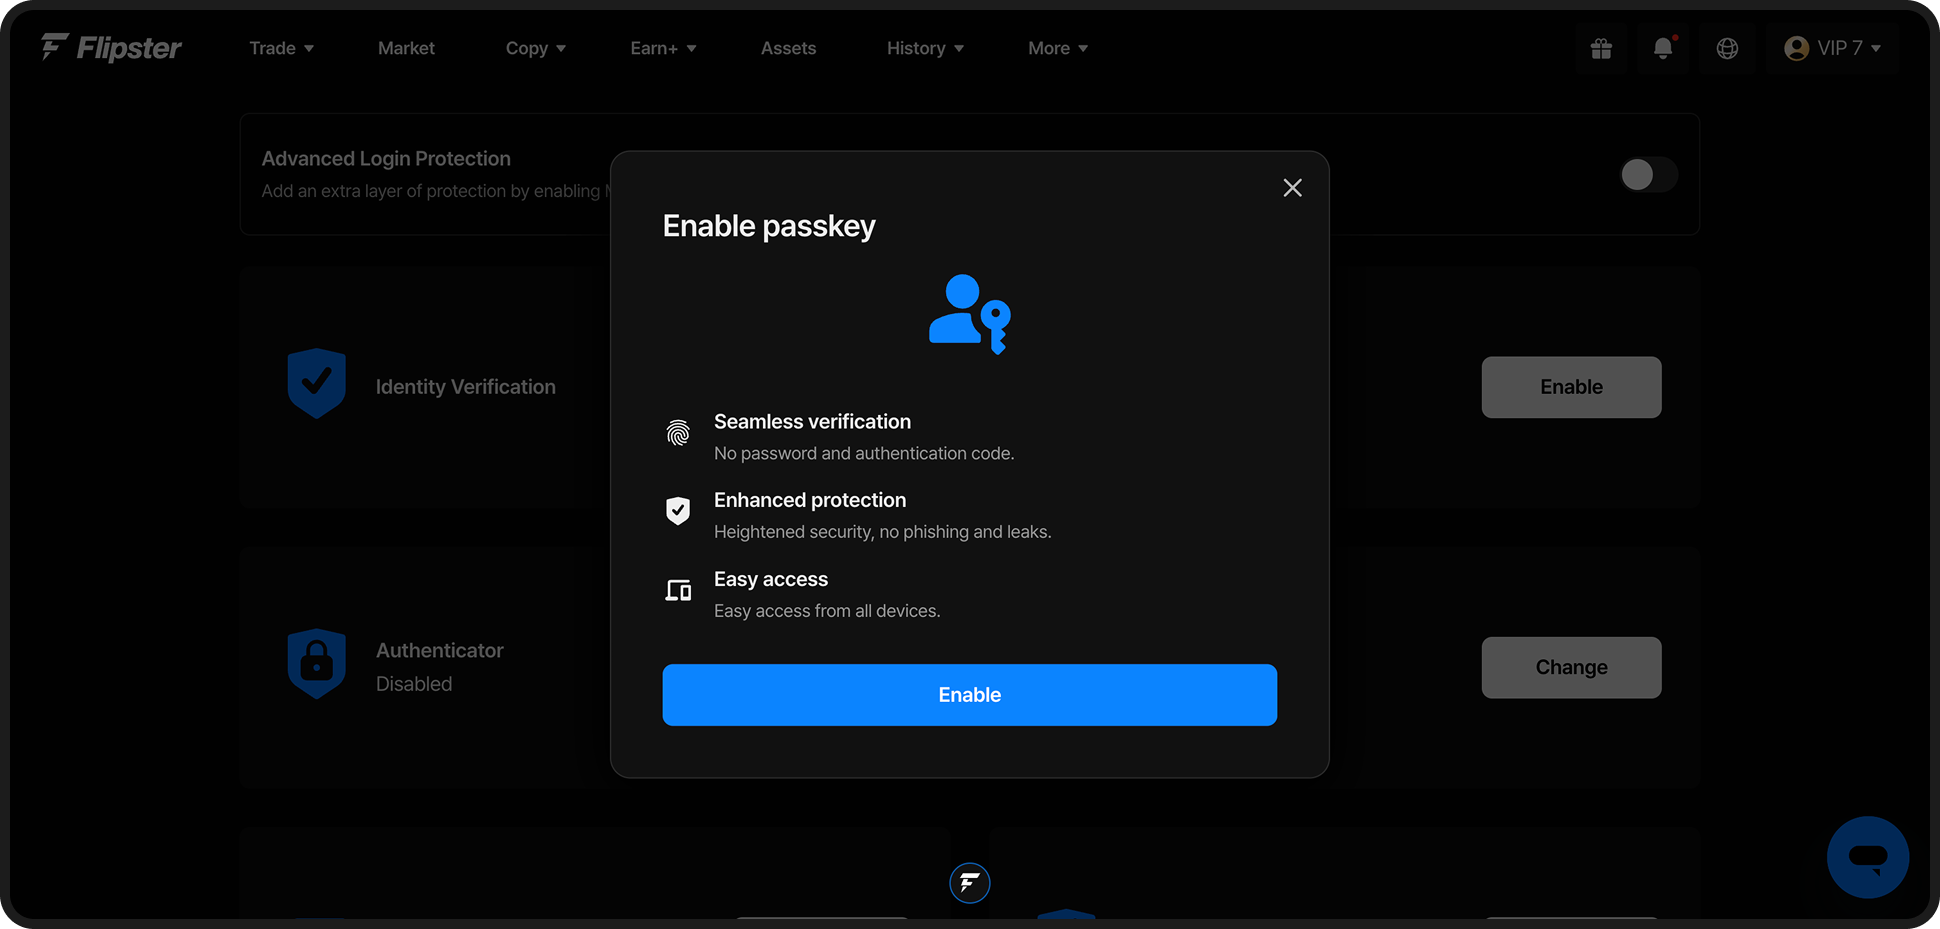The image size is (1940, 929).
Task: Open the gift rewards icon
Action: click(x=1601, y=48)
